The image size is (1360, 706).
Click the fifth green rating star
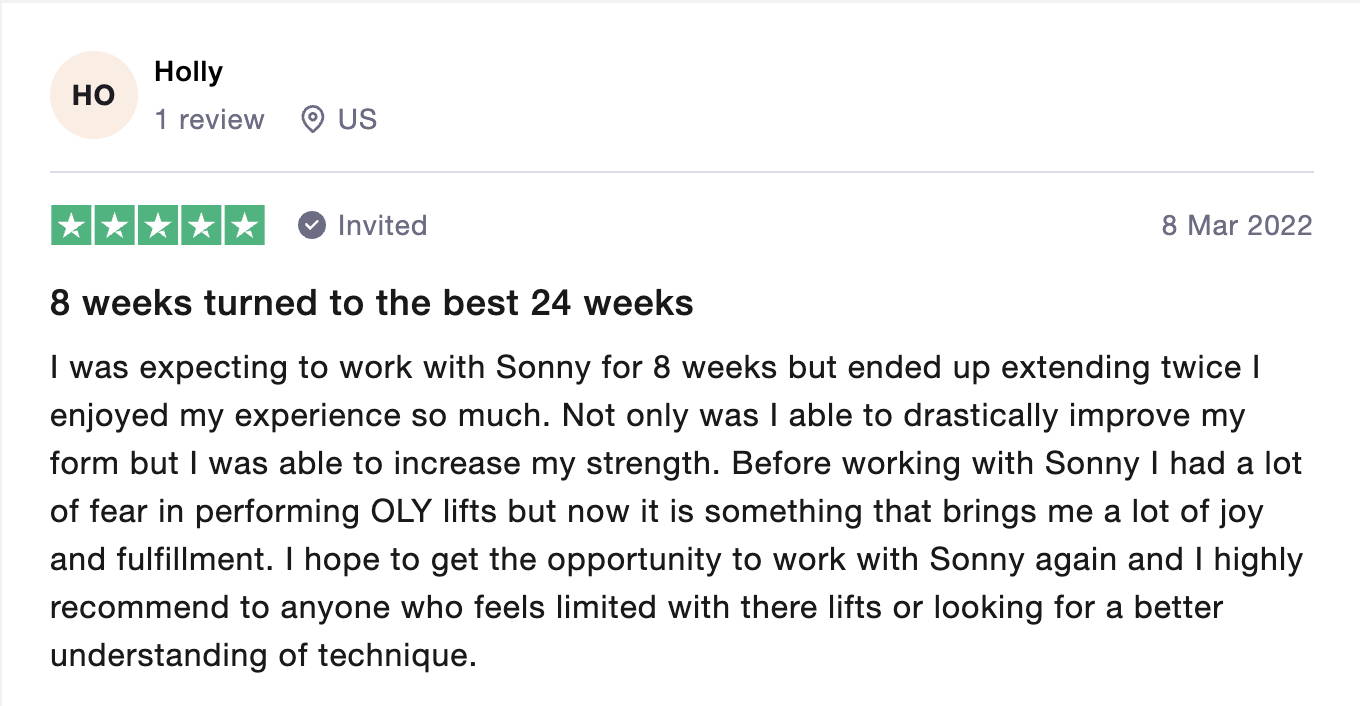click(x=243, y=225)
